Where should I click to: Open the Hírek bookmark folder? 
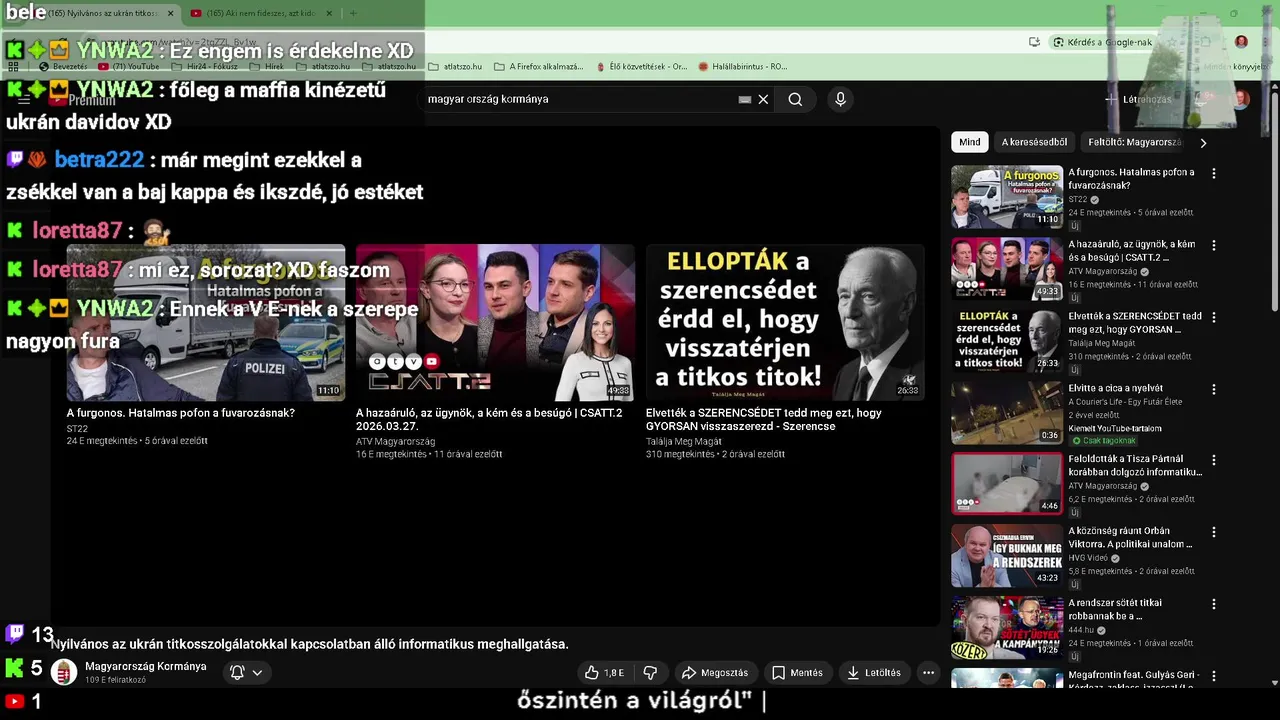coord(266,66)
